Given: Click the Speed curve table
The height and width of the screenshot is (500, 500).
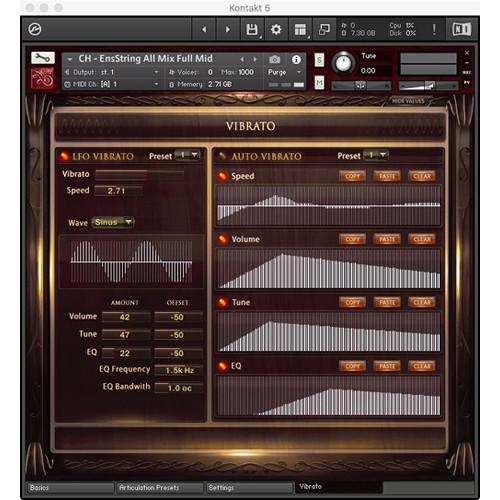Looking at the screenshot, I should click(x=329, y=205).
